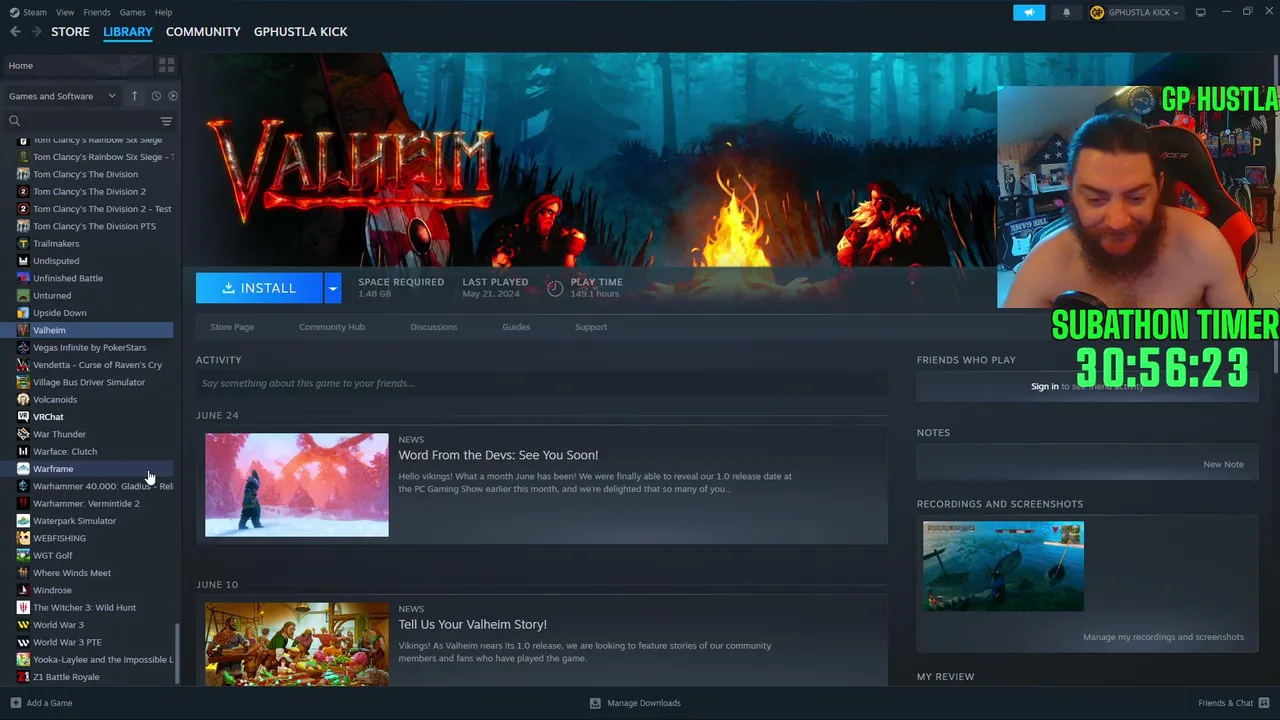Switch to Big Picture mode monitor icon
Image resolution: width=1280 pixels, height=720 pixels.
tap(1200, 12)
